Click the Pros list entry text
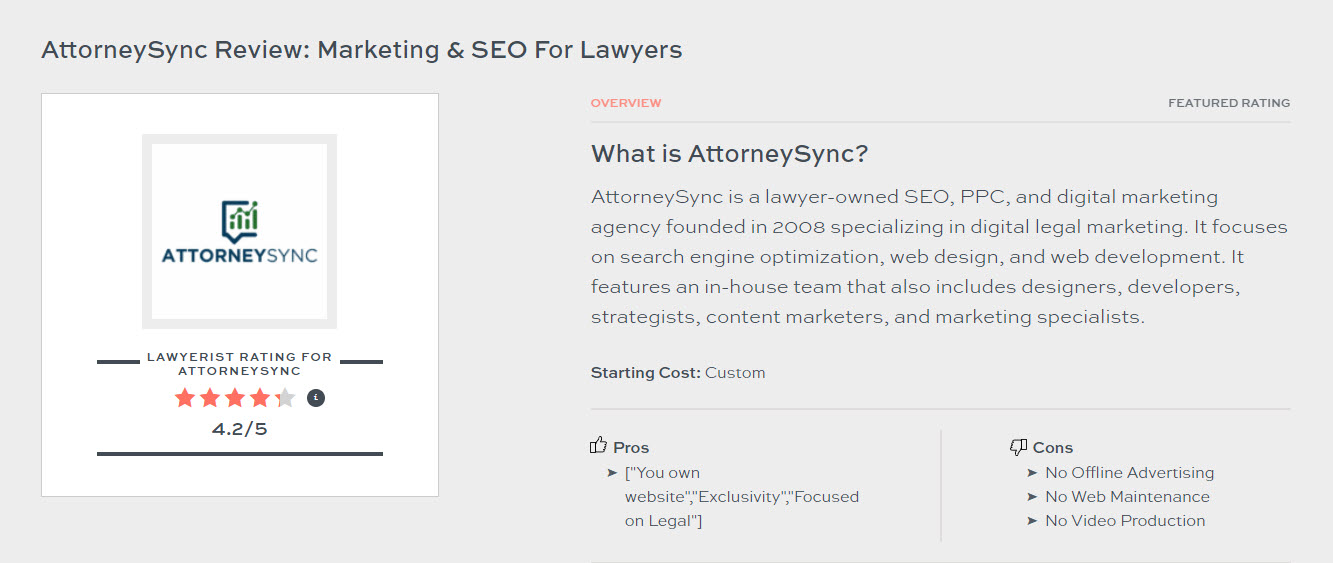Viewport: 1333px width, 563px height. pyautogui.click(x=742, y=497)
